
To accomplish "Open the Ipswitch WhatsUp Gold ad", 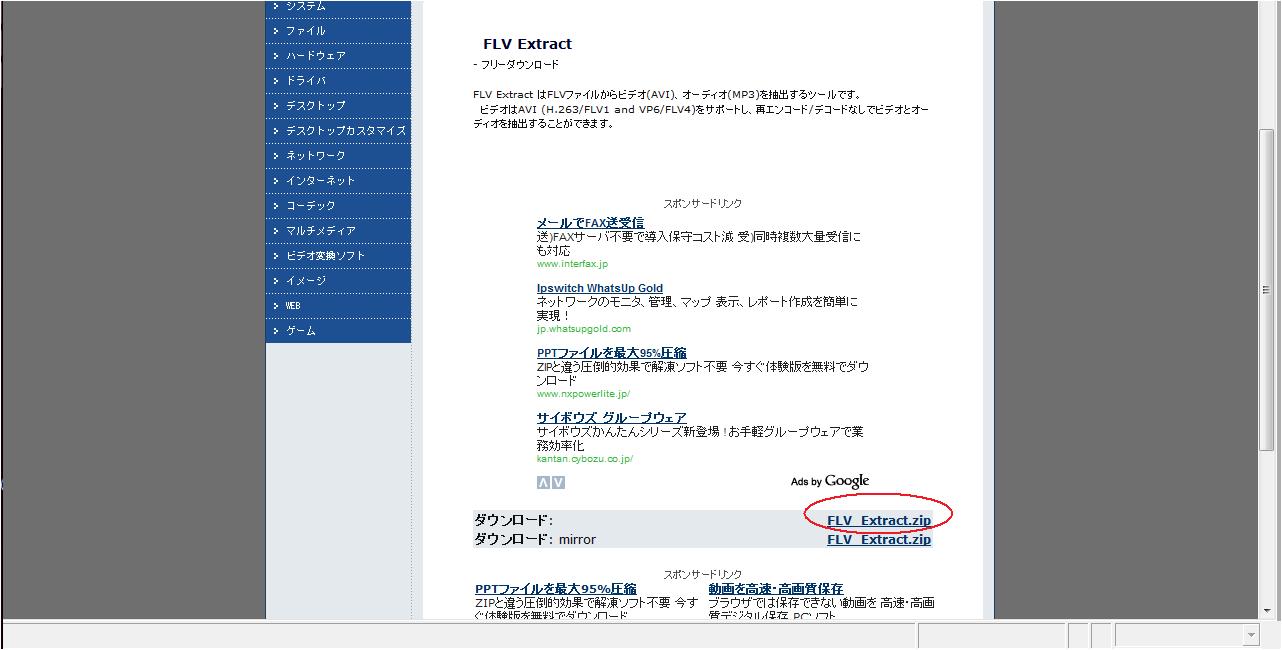I will [600, 288].
